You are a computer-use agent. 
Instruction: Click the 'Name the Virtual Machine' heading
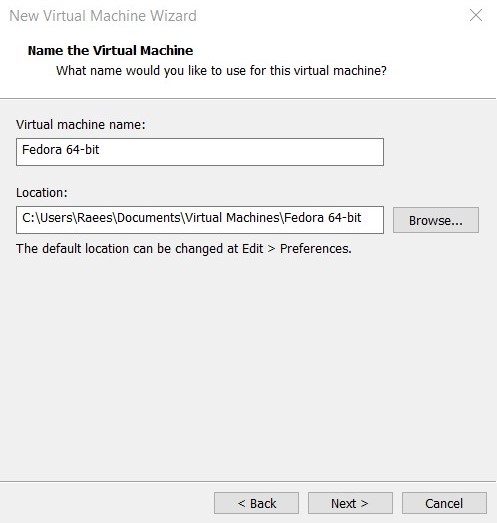[x=110, y=51]
